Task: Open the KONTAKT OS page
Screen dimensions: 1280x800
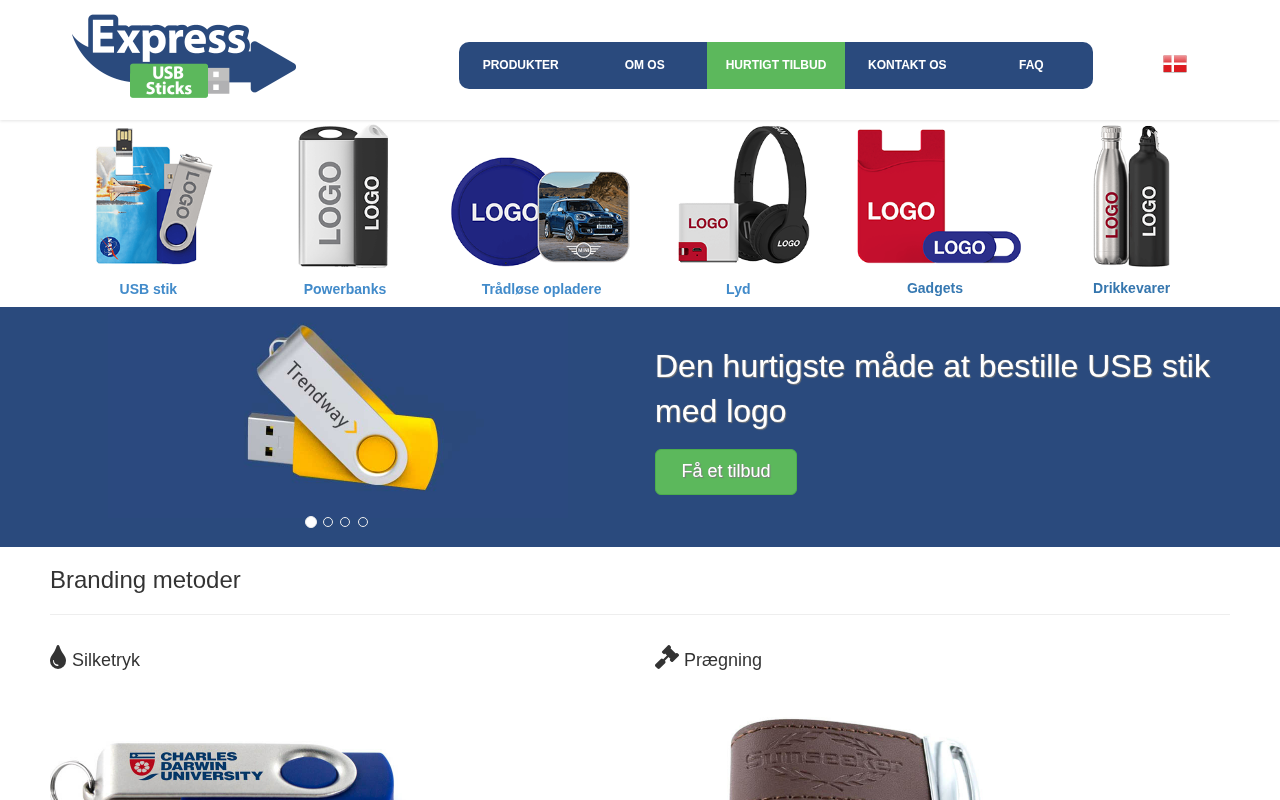Action: 907,65
